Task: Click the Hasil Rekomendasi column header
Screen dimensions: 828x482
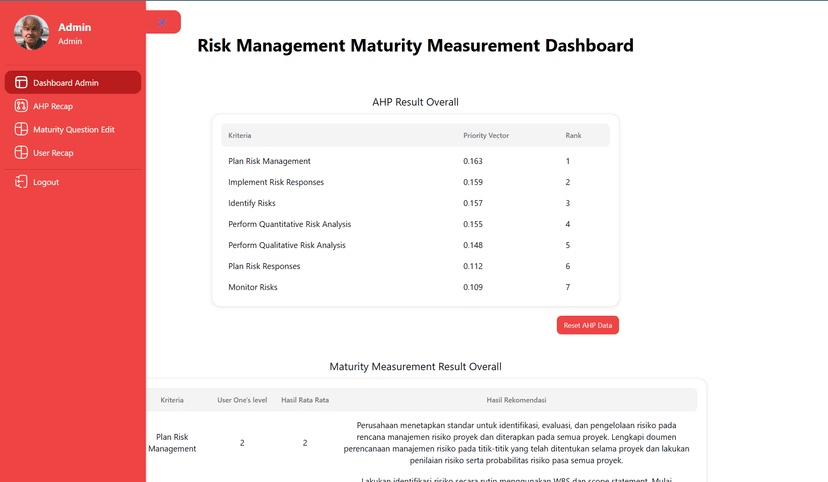Action: [516, 400]
